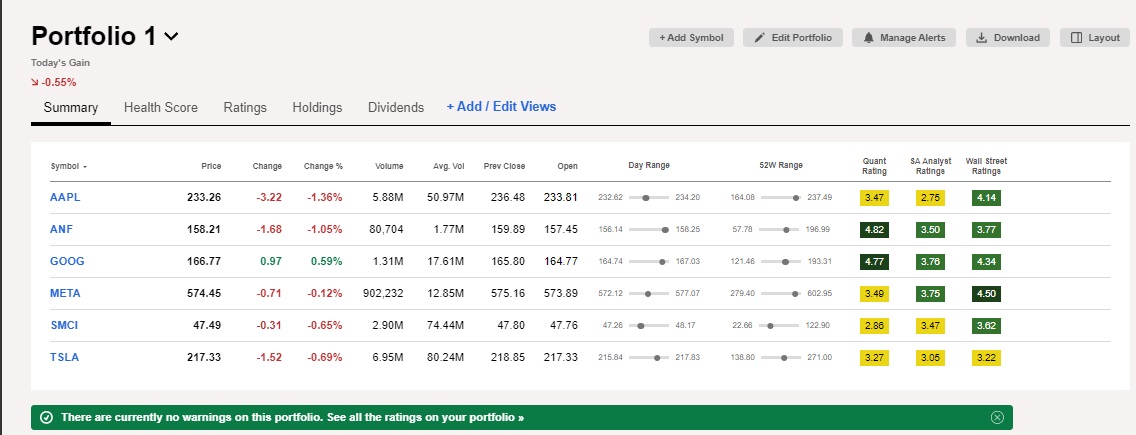Click the Add Symbol button

click(691, 38)
